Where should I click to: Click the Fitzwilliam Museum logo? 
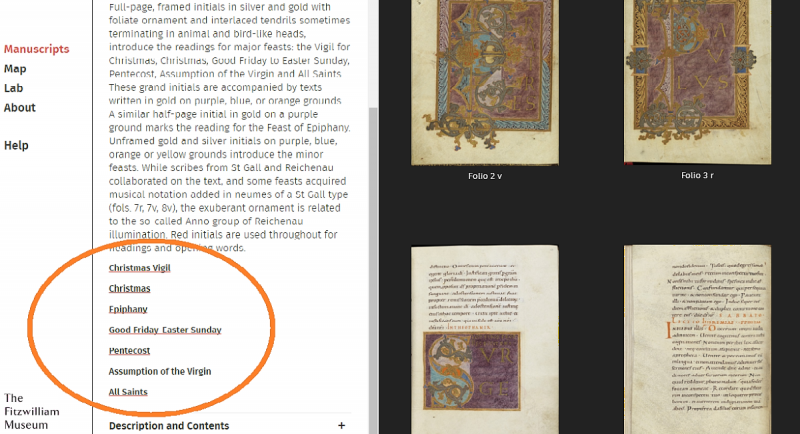[32, 411]
